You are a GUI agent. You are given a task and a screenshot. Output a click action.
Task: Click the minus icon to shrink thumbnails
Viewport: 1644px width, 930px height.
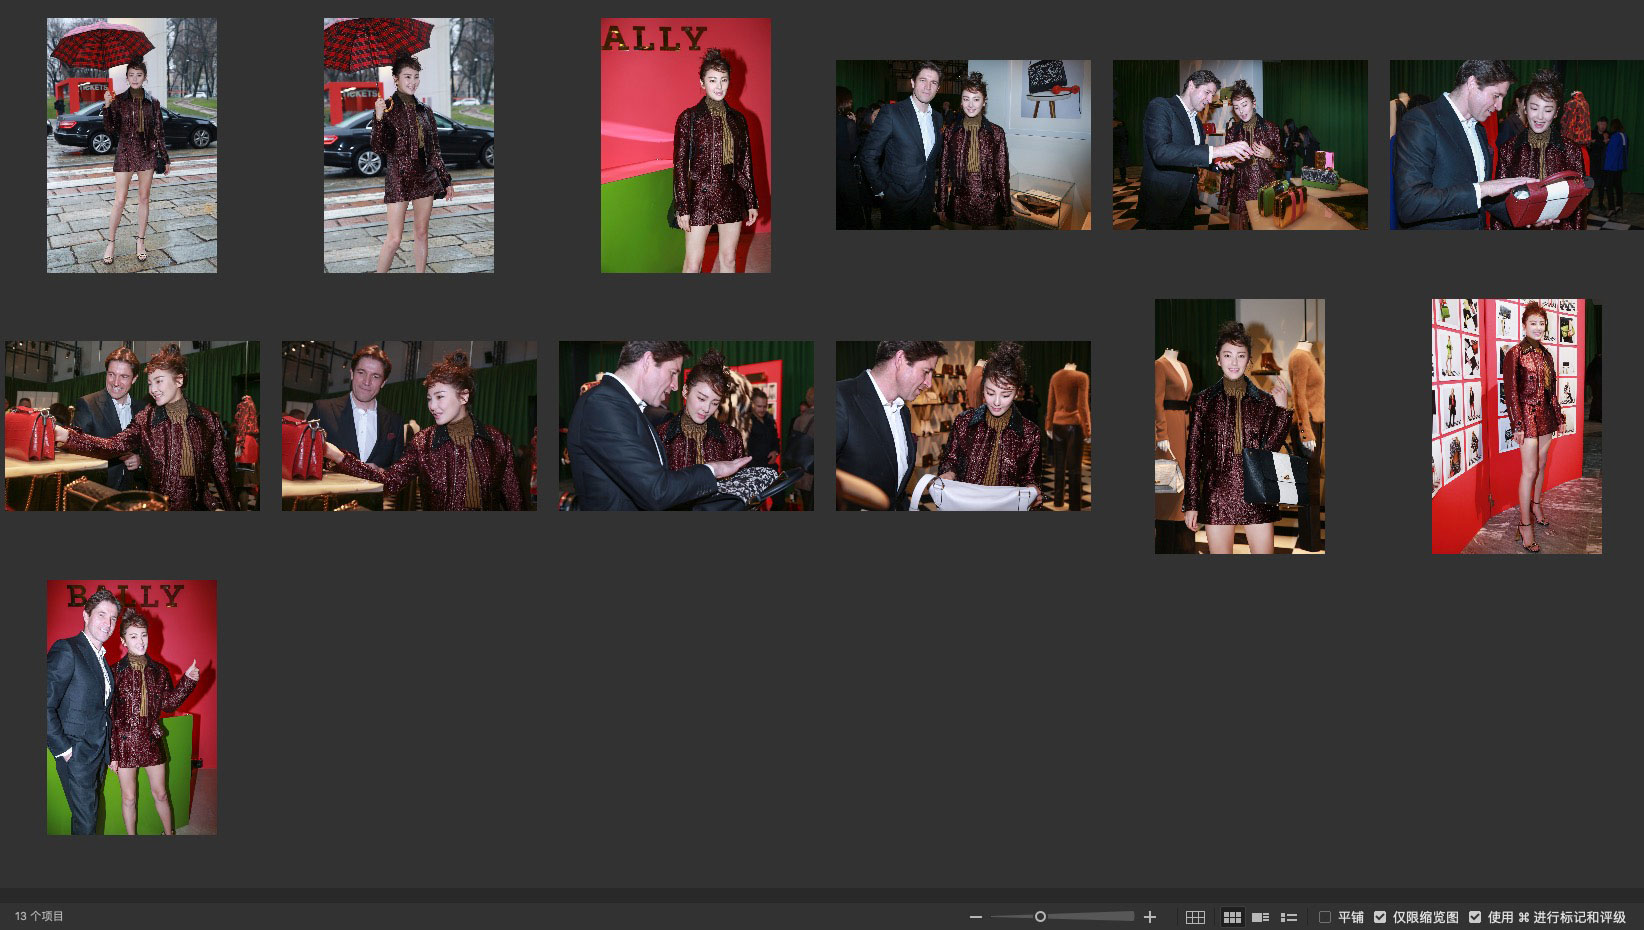click(x=976, y=917)
